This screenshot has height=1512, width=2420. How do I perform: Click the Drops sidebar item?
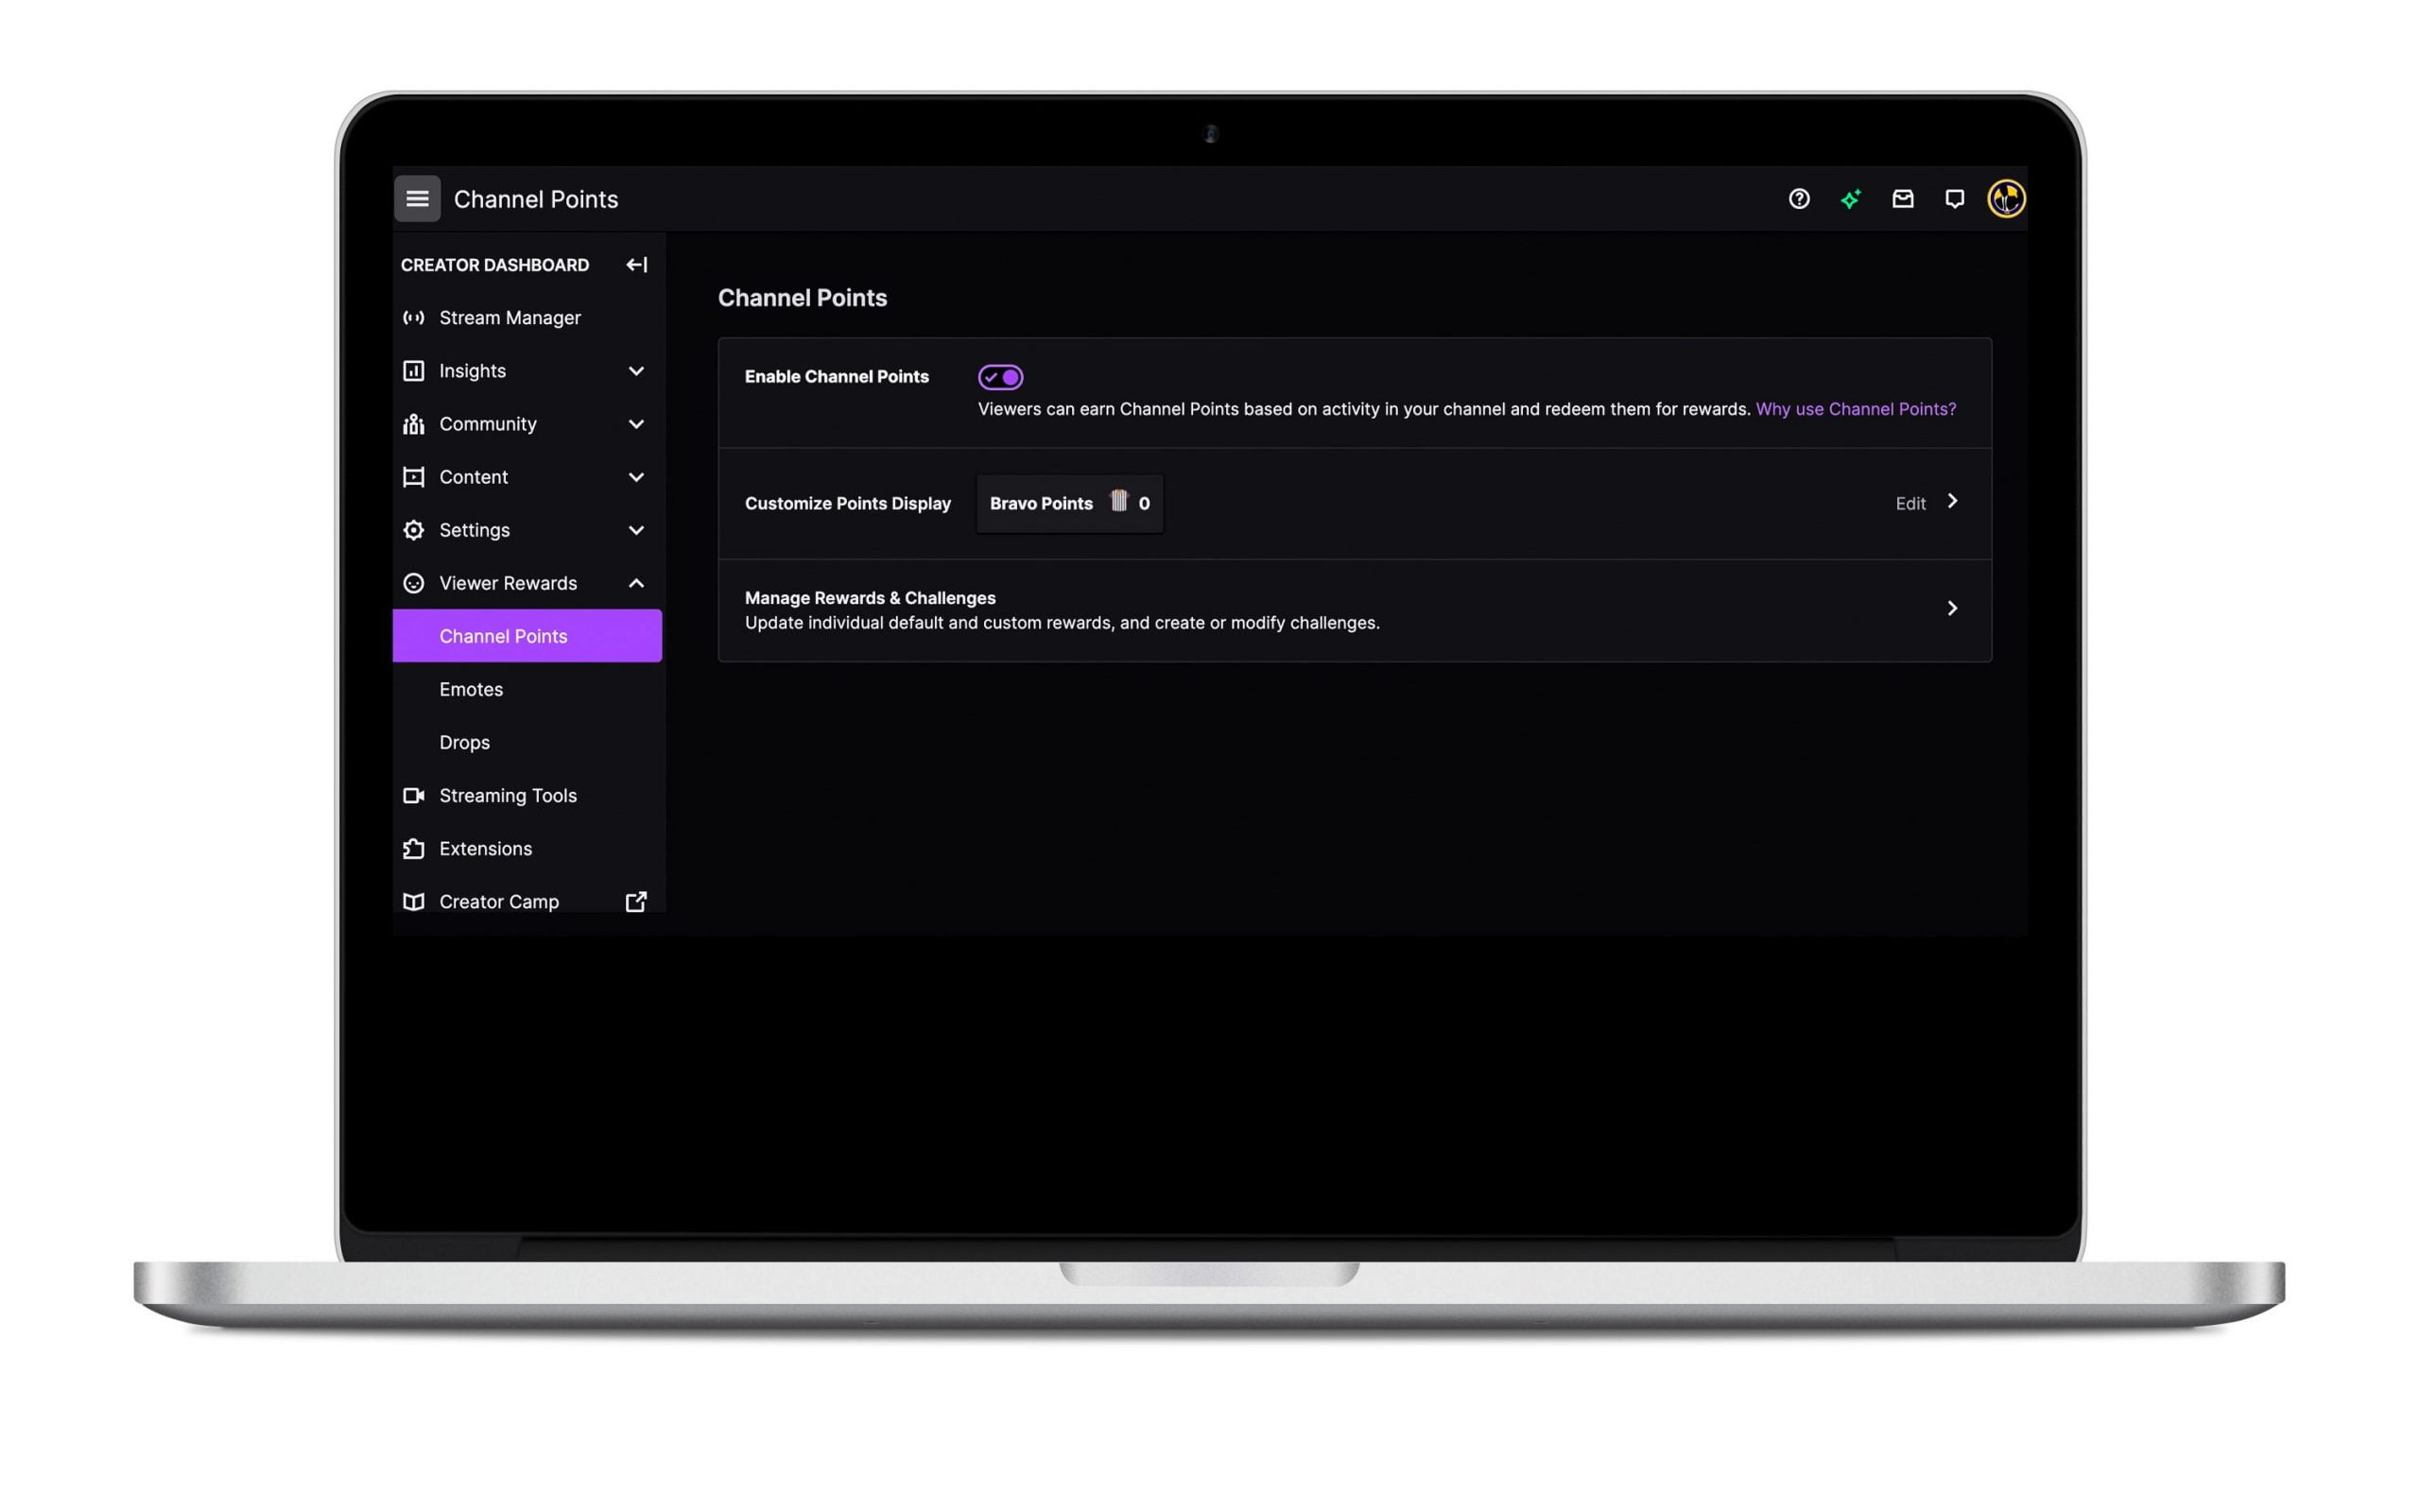(463, 742)
